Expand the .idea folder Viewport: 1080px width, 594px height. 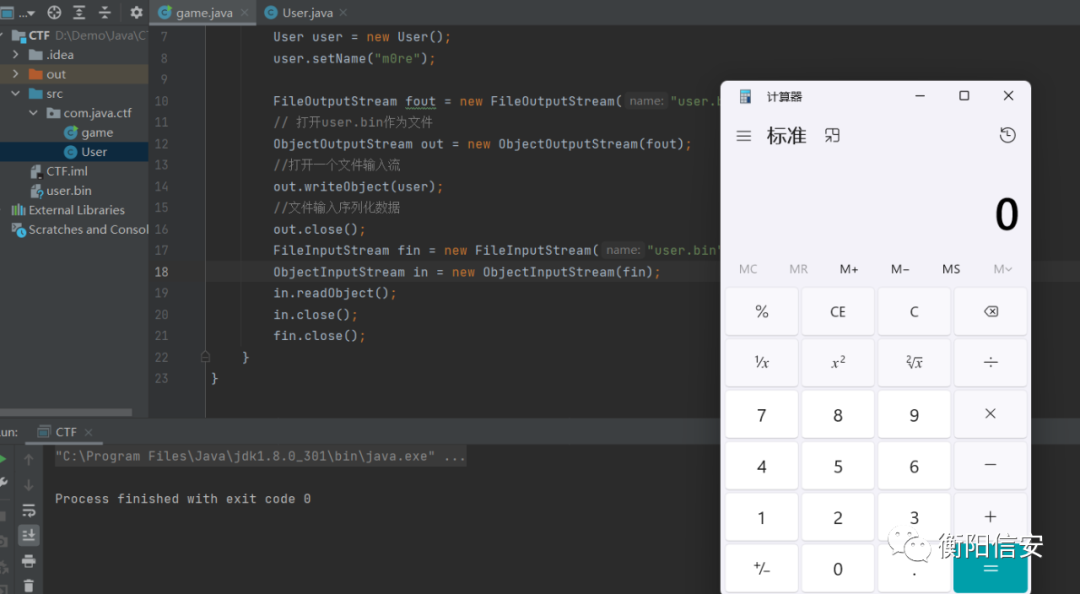click(x=16, y=54)
